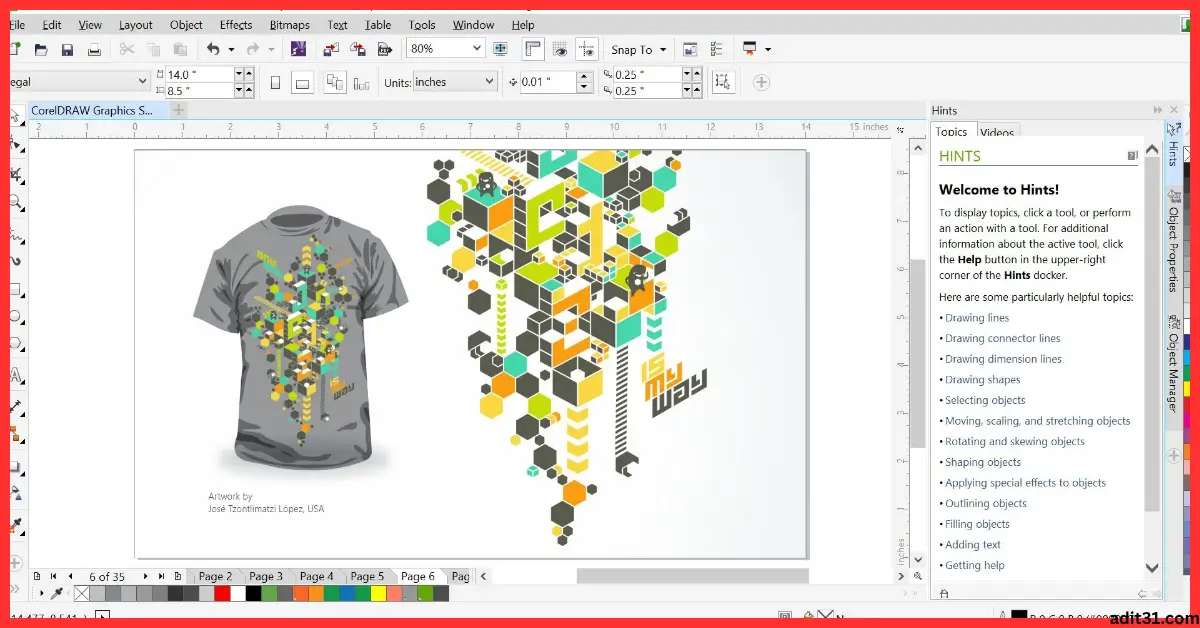Image resolution: width=1200 pixels, height=628 pixels.
Task: Toggle apply layout to Current Page only
Action: tap(360, 82)
